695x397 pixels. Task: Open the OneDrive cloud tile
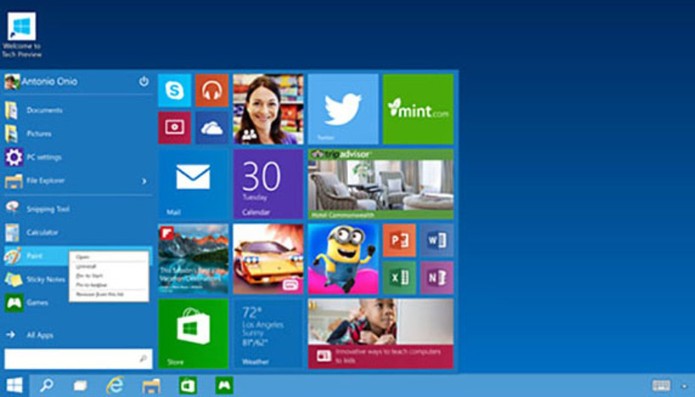pyautogui.click(x=212, y=128)
